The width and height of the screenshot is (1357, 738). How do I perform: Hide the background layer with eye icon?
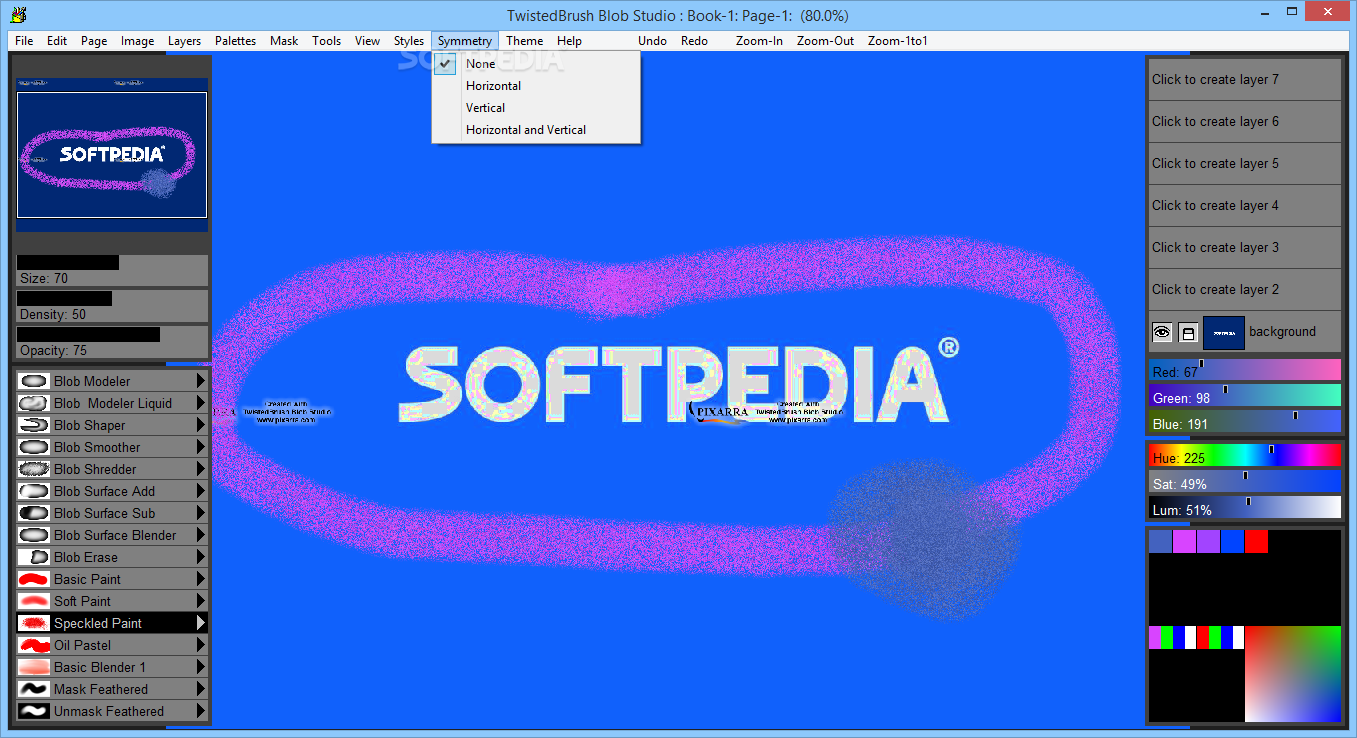pos(1162,332)
